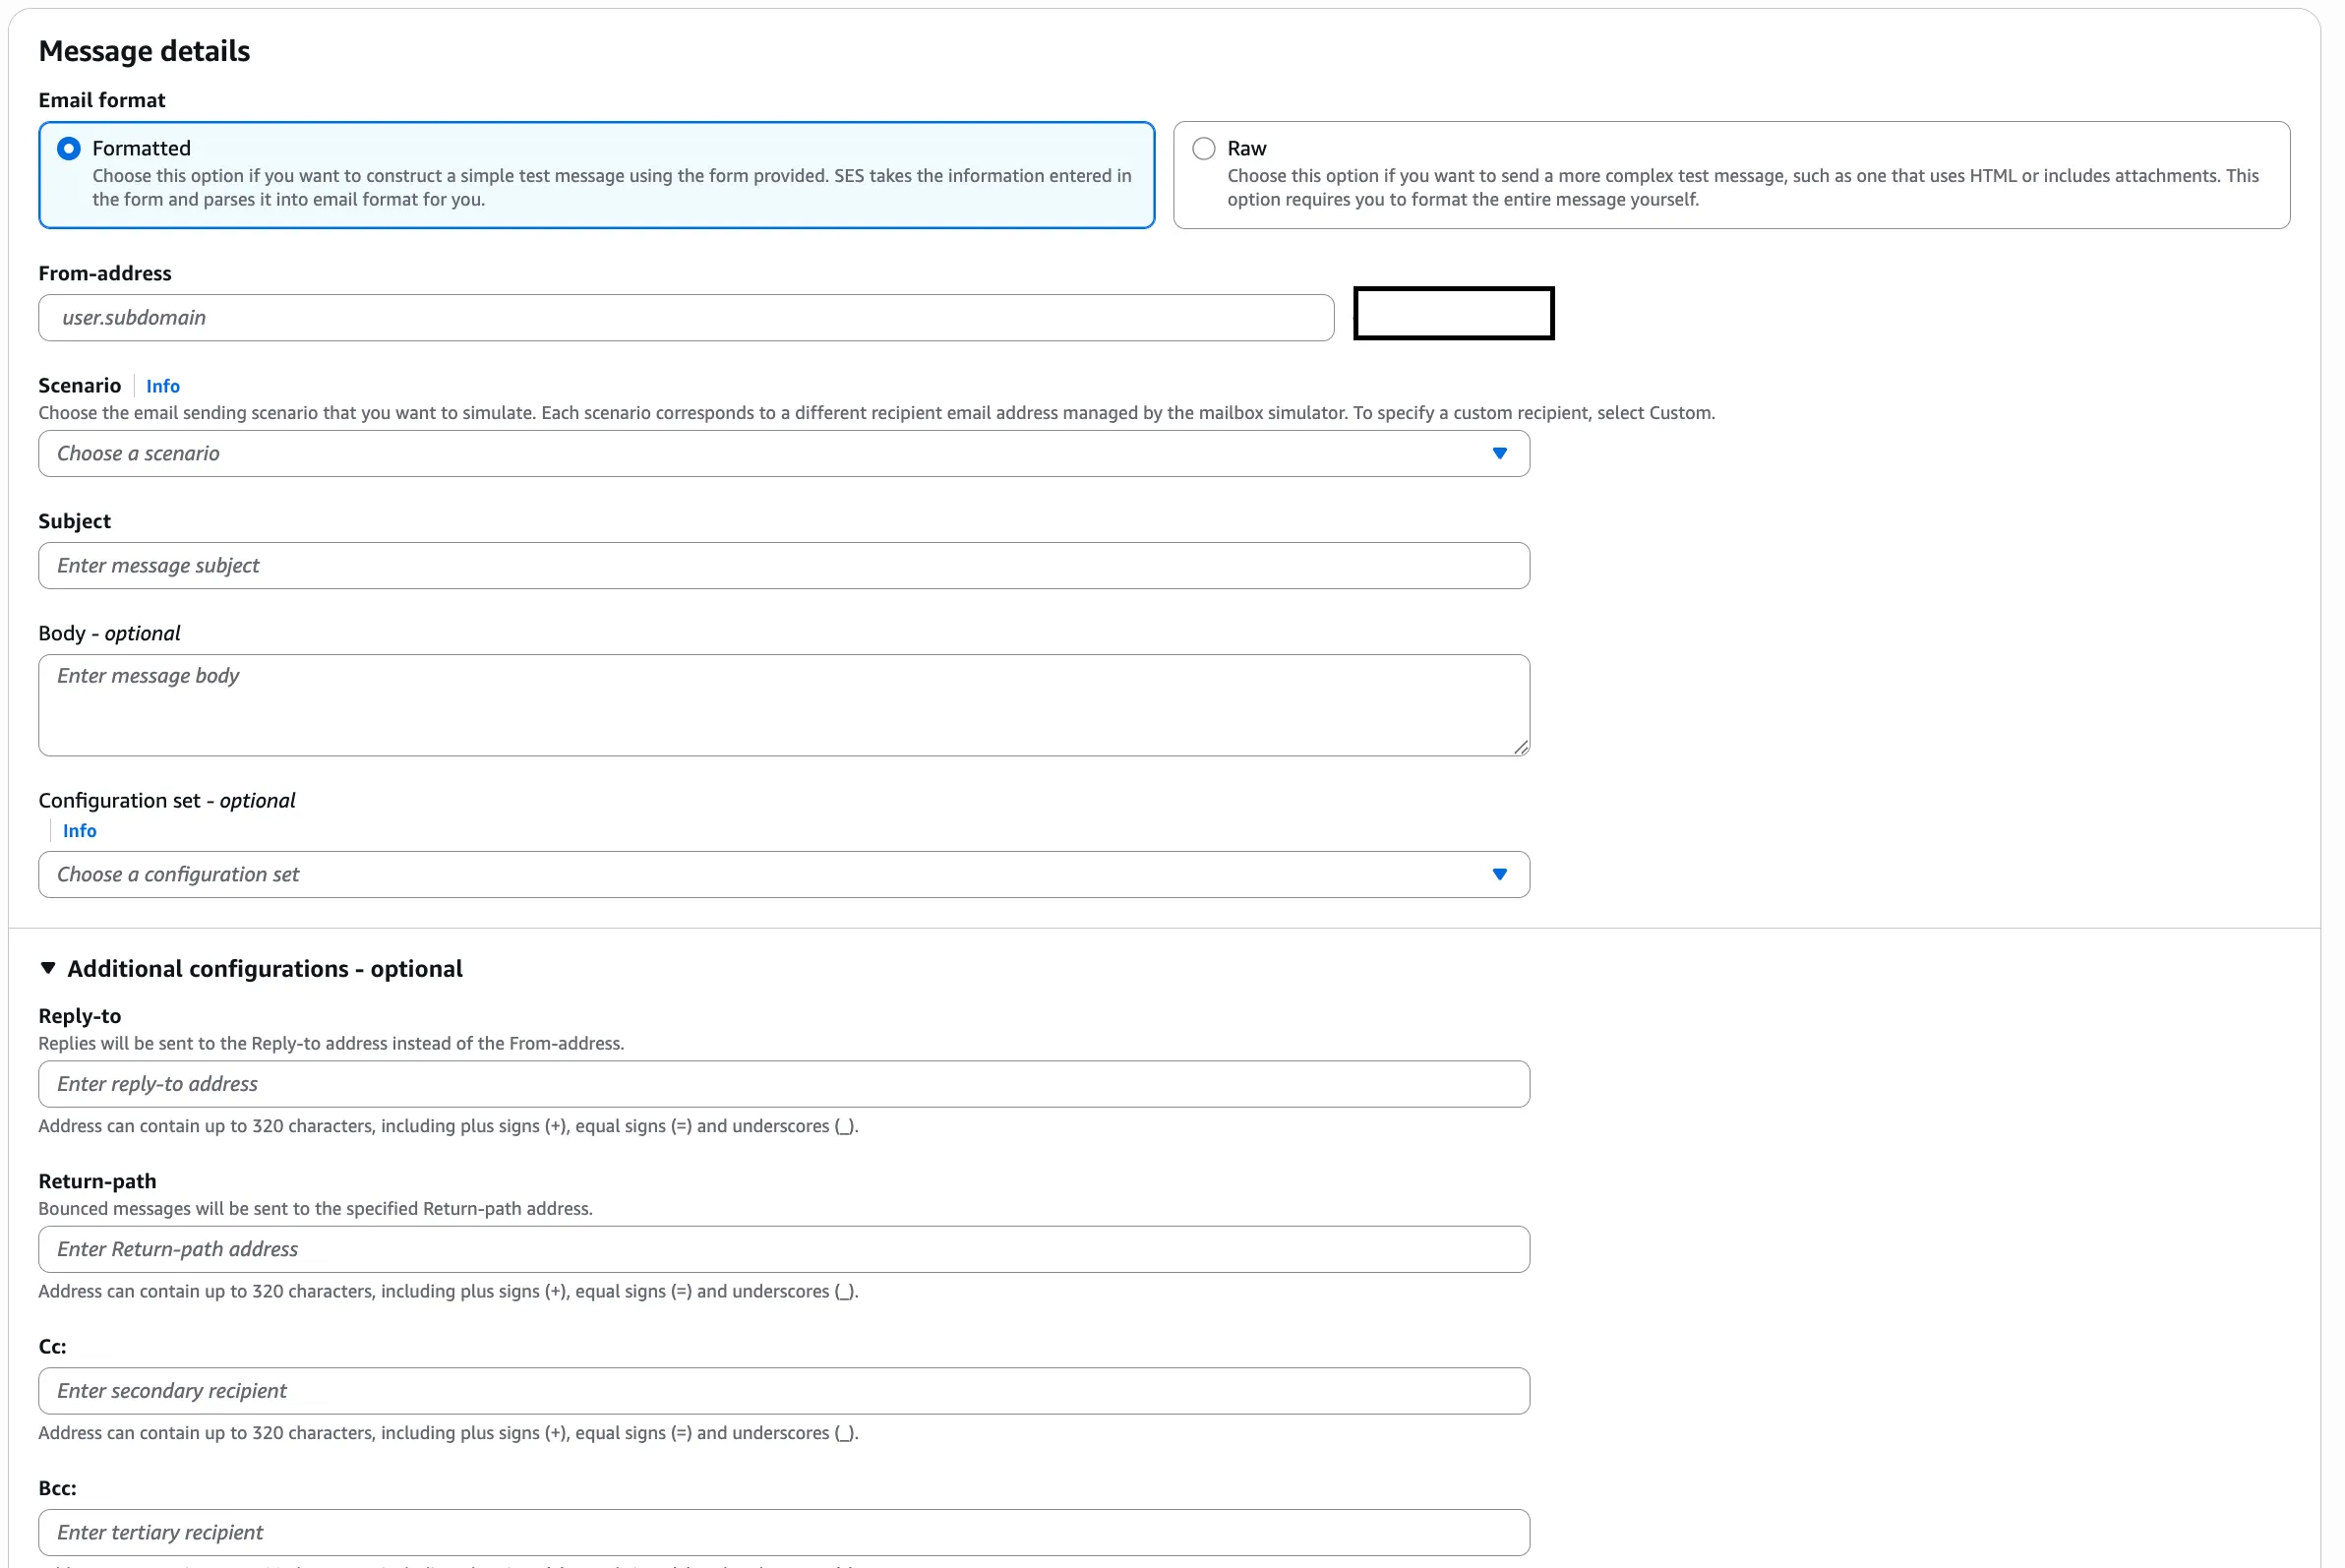Screen dimensions: 2345x1568
Task: Click the blue arrow in configuration set dropdown
Action: [x=1498, y=875]
